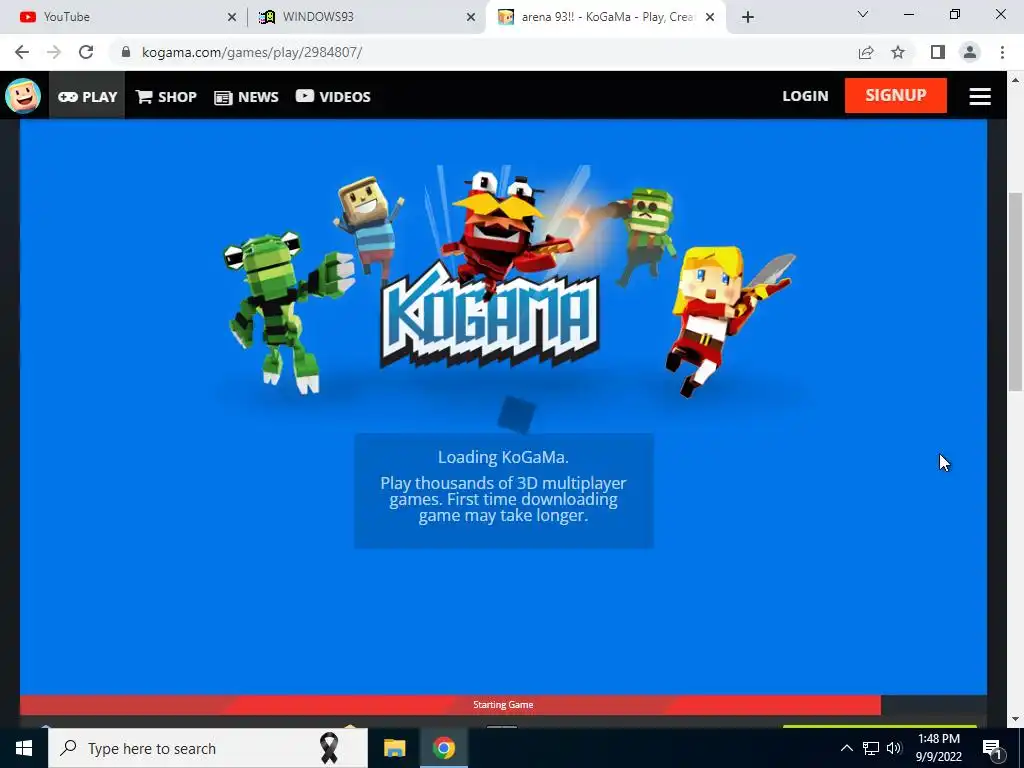Click the Starting Game progress bar
Image resolution: width=1024 pixels, height=768 pixels.
[503, 705]
